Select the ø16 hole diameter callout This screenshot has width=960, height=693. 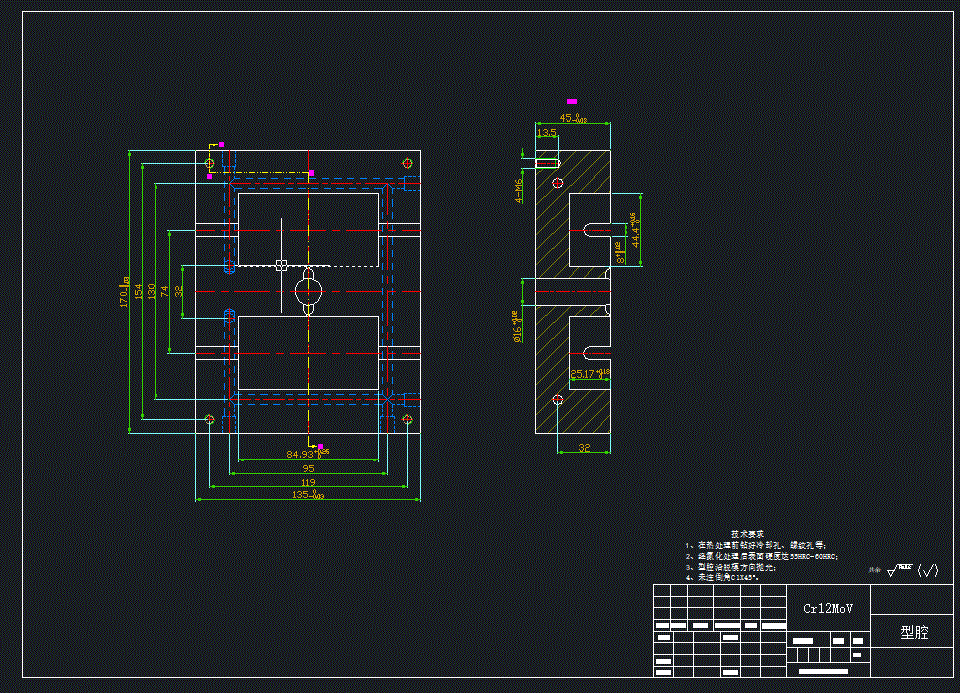(x=516, y=326)
